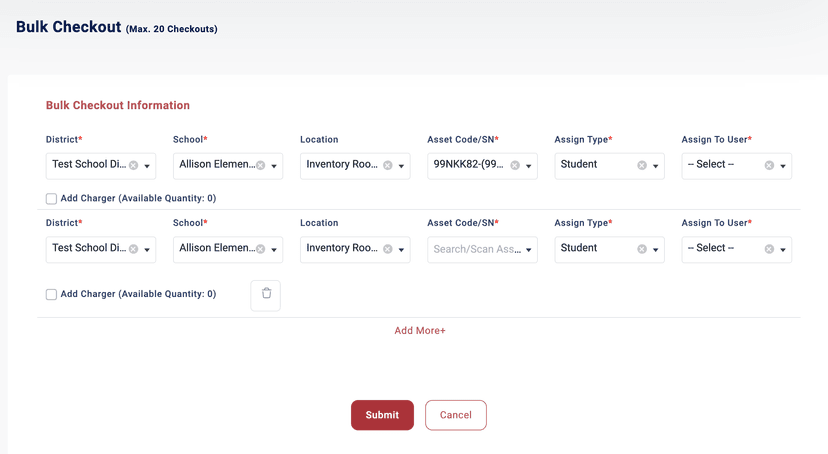Clear Location value in first row
828x454 pixels.
pos(387,165)
